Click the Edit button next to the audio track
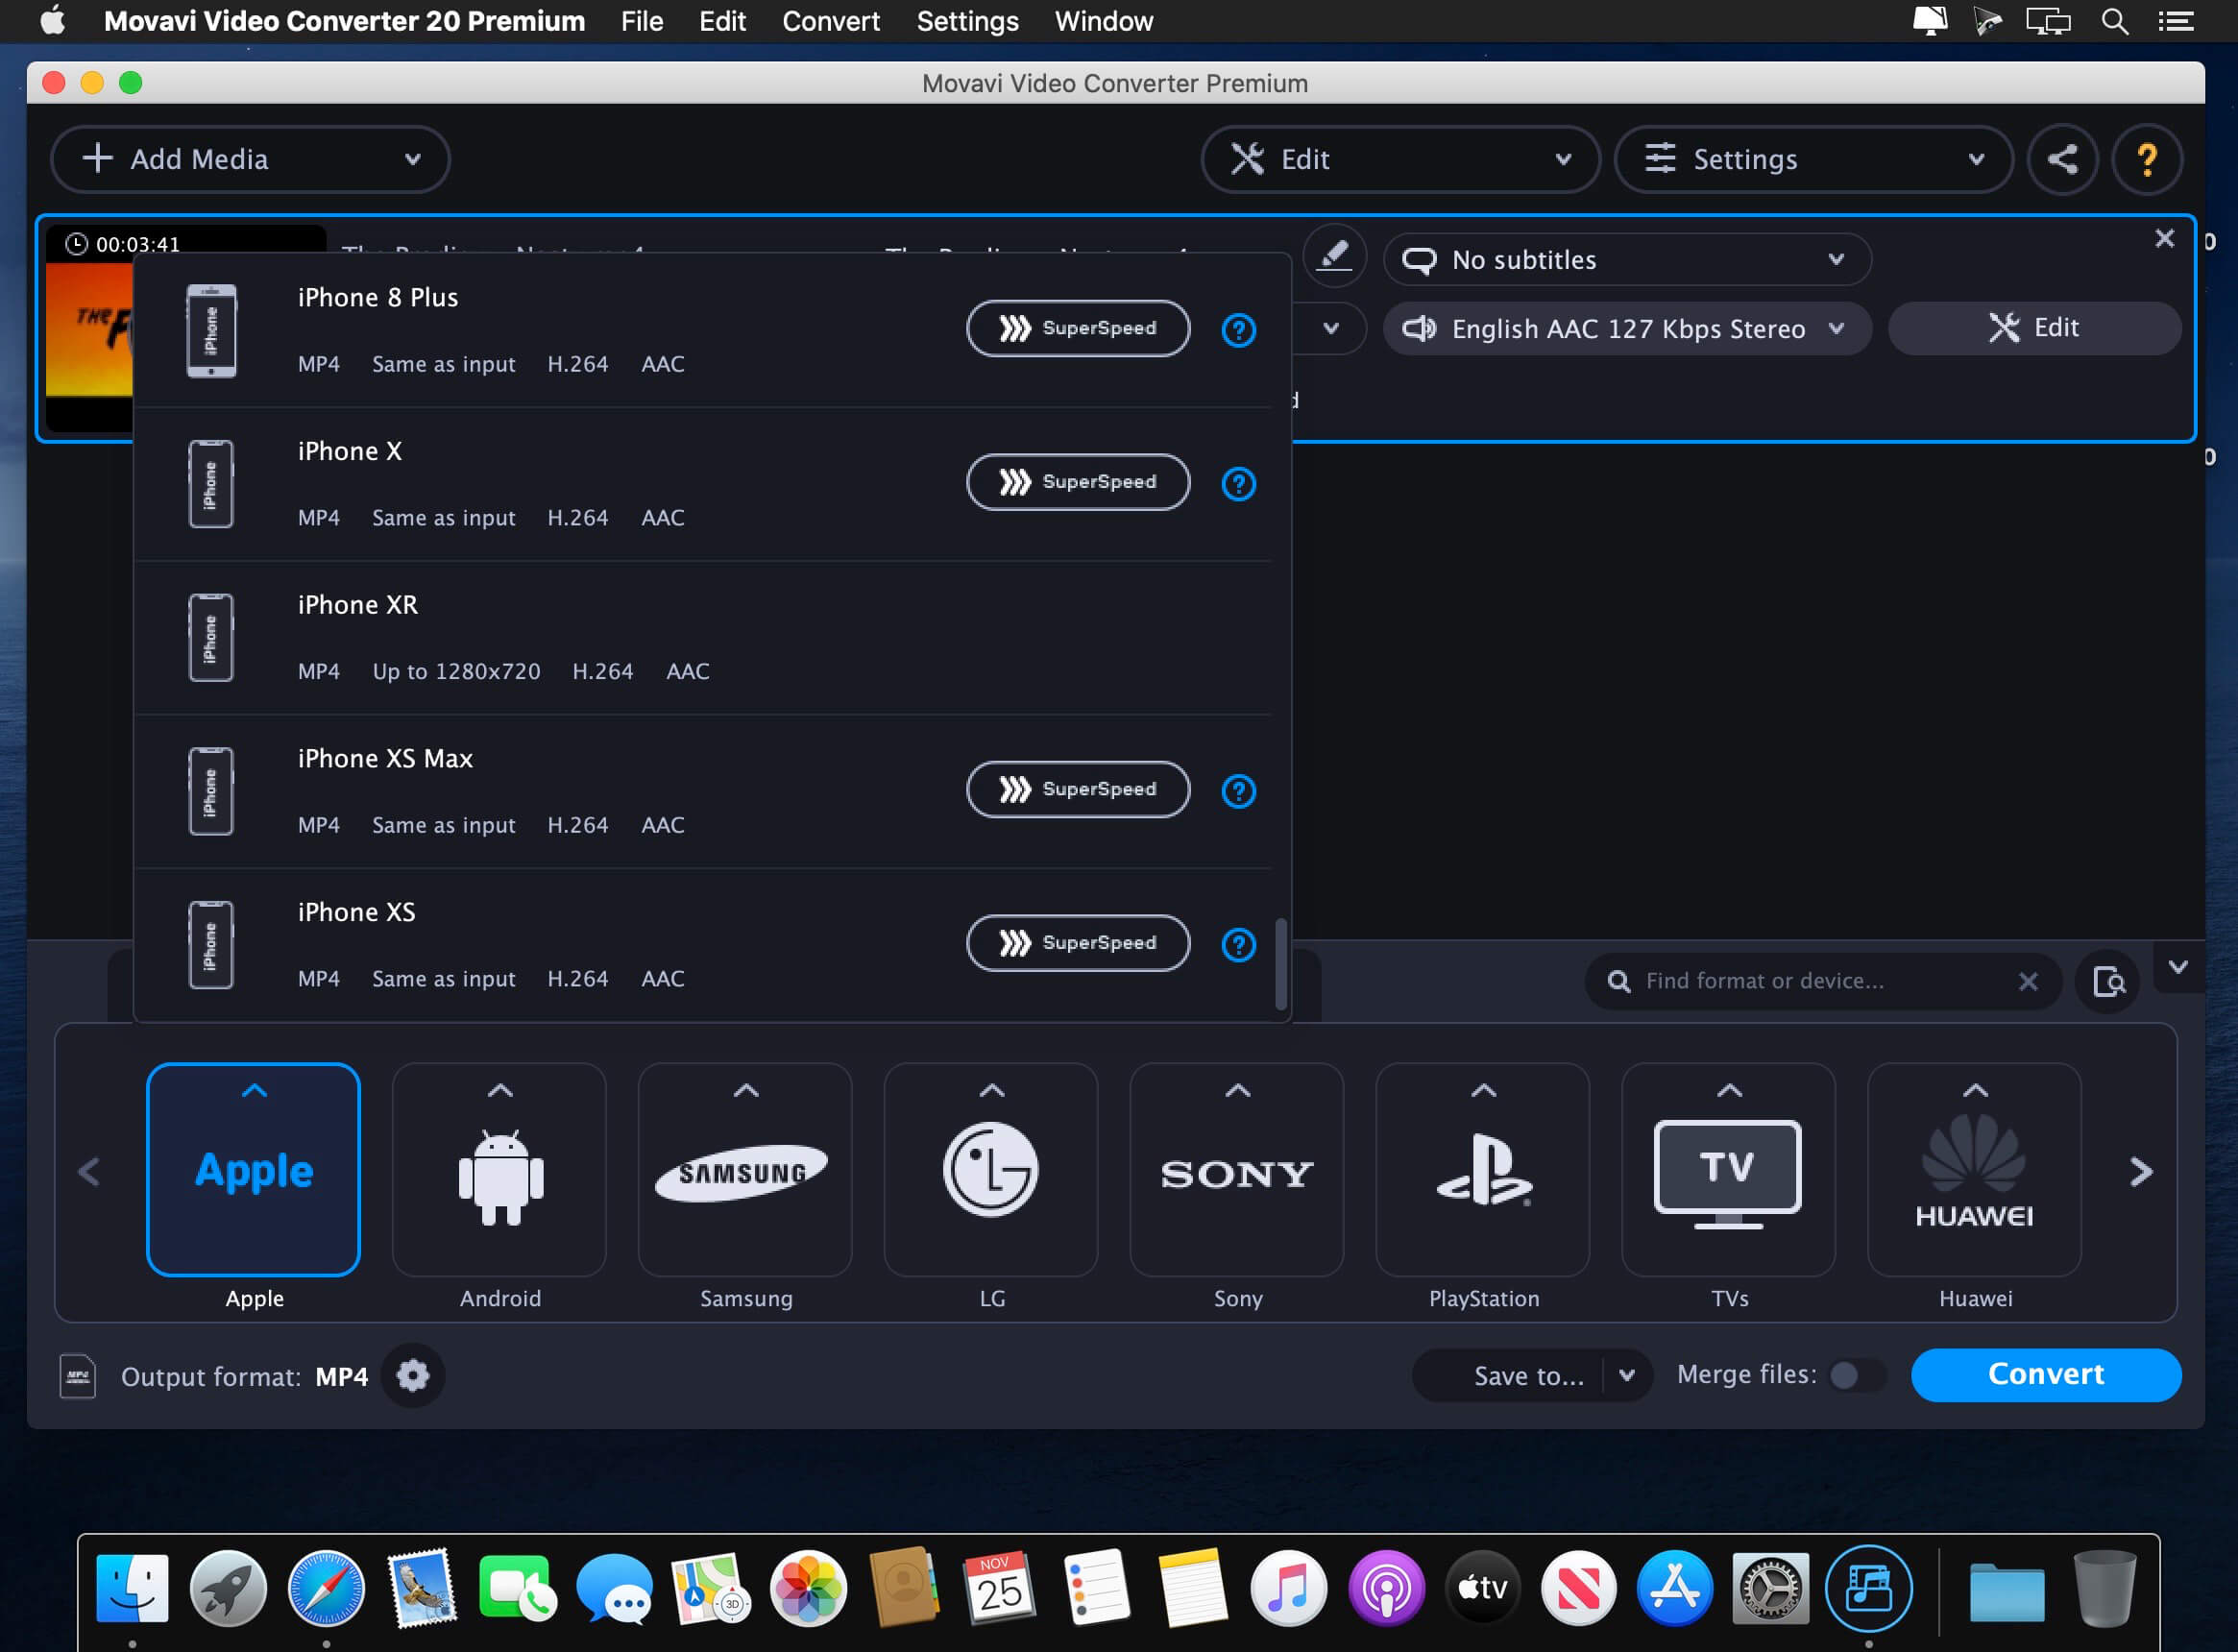This screenshot has width=2238, height=1652. click(2035, 327)
